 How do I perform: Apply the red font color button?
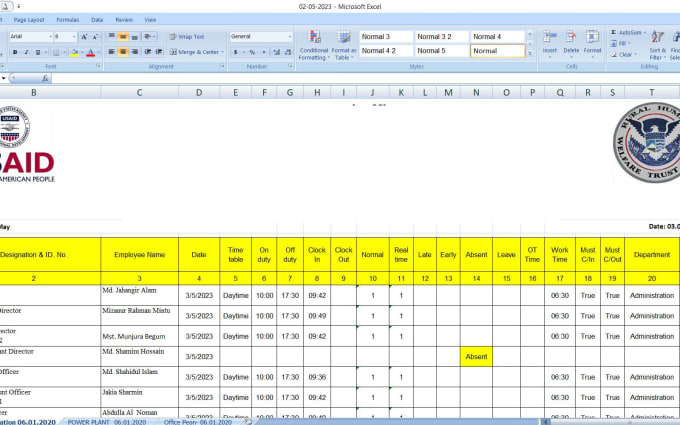(x=90, y=52)
